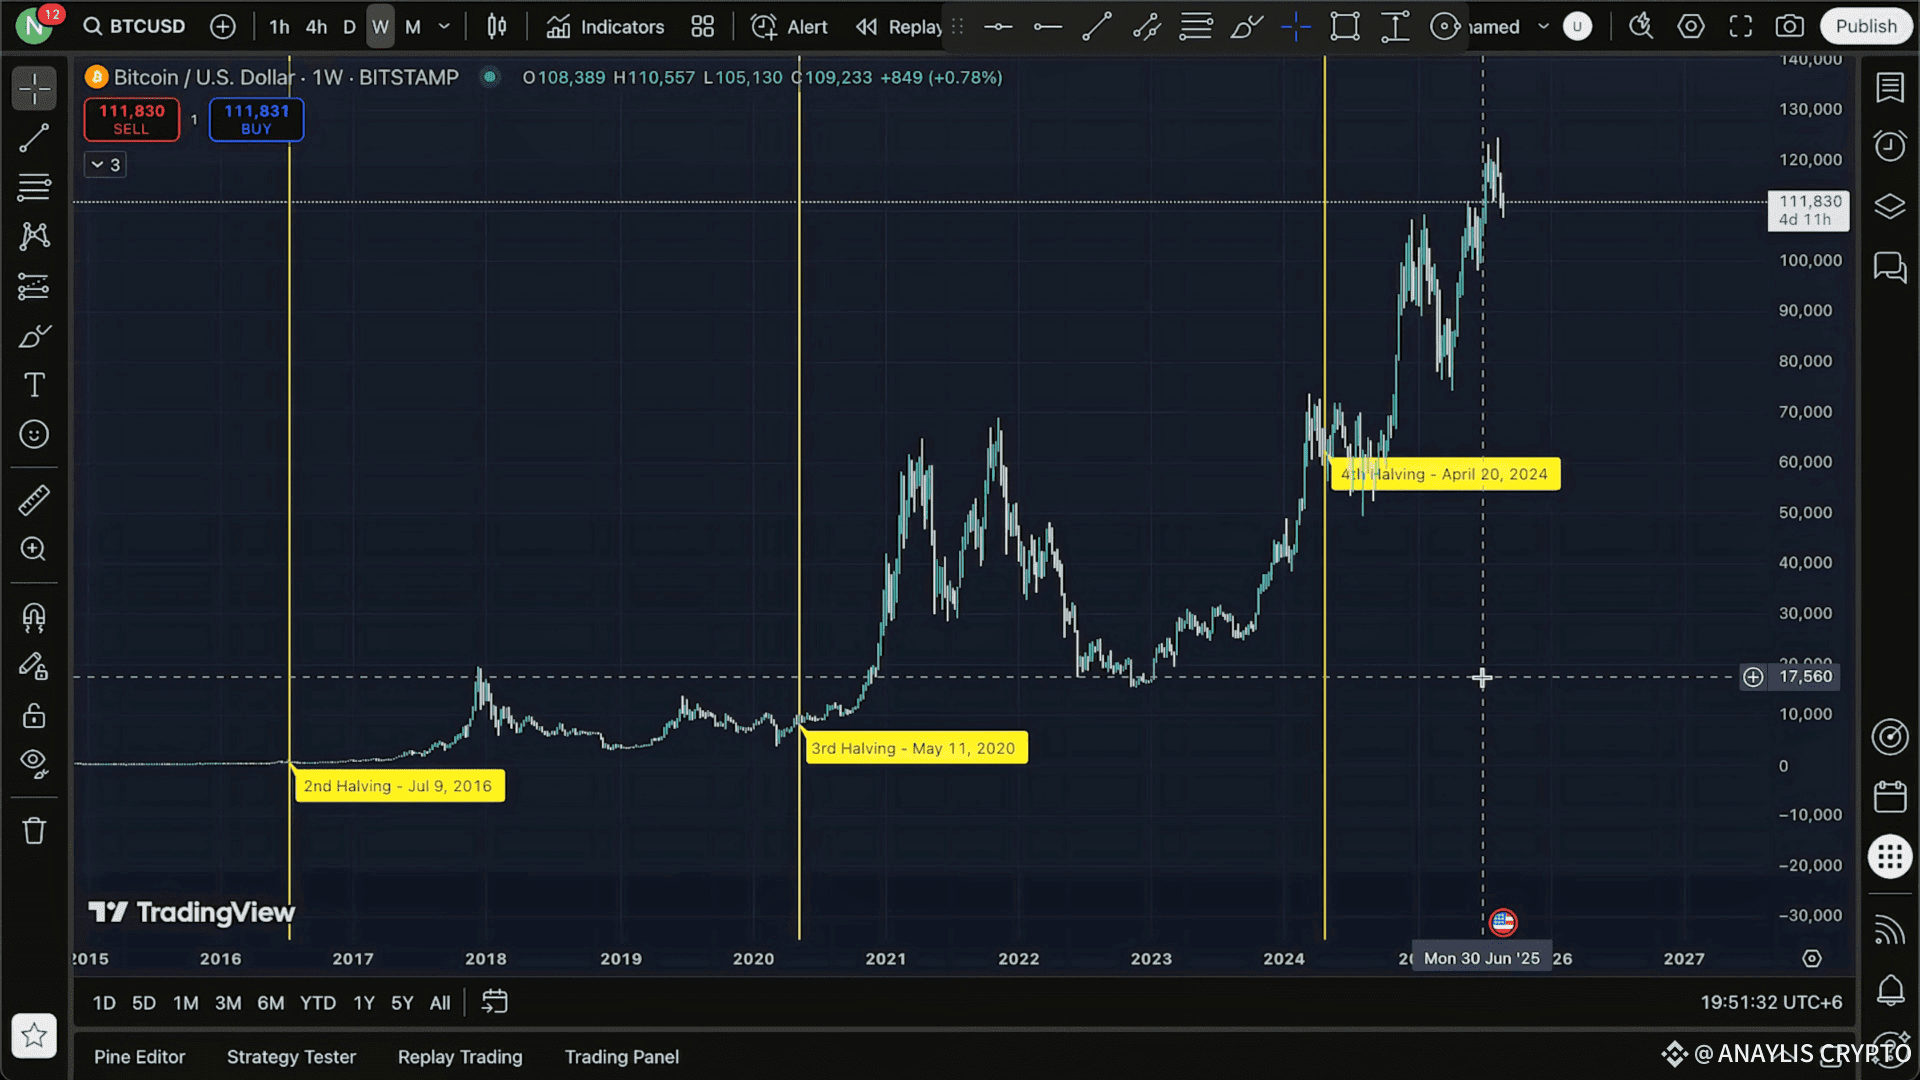The height and width of the screenshot is (1080, 1920).
Task: Select the brush tool in left toolbar
Action: (x=34, y=336)
